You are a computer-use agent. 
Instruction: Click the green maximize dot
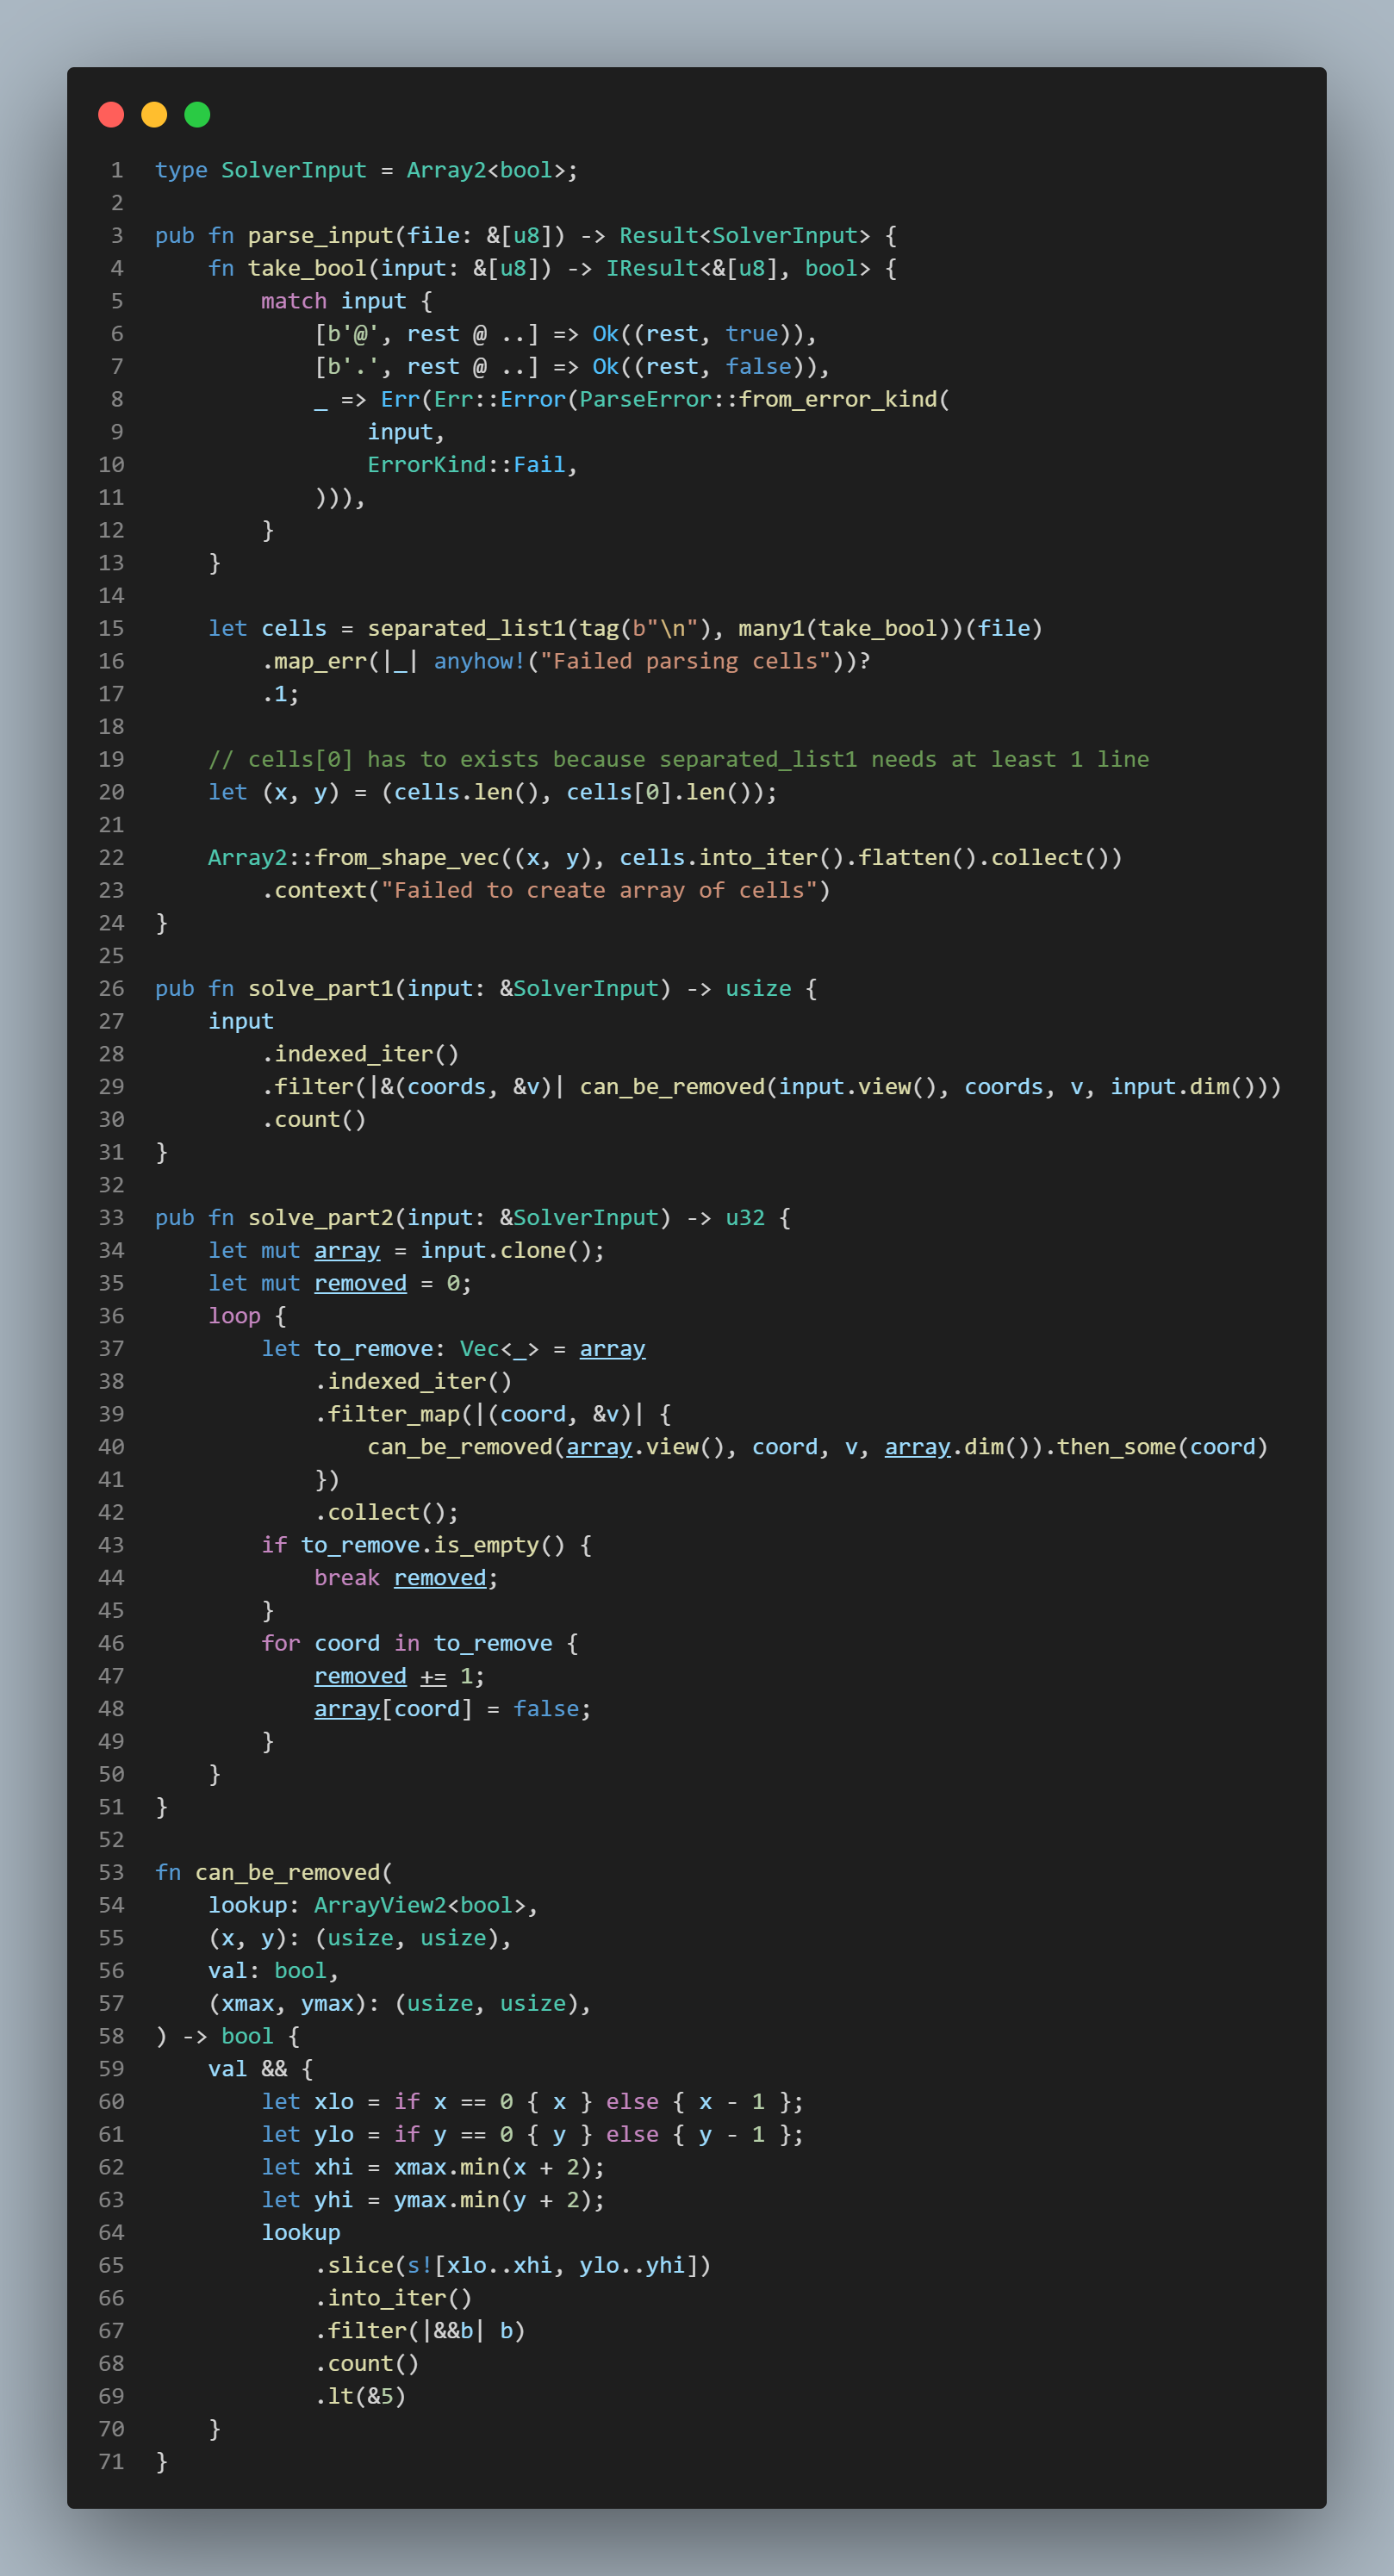pyautogui.click(x=198, y=115)
